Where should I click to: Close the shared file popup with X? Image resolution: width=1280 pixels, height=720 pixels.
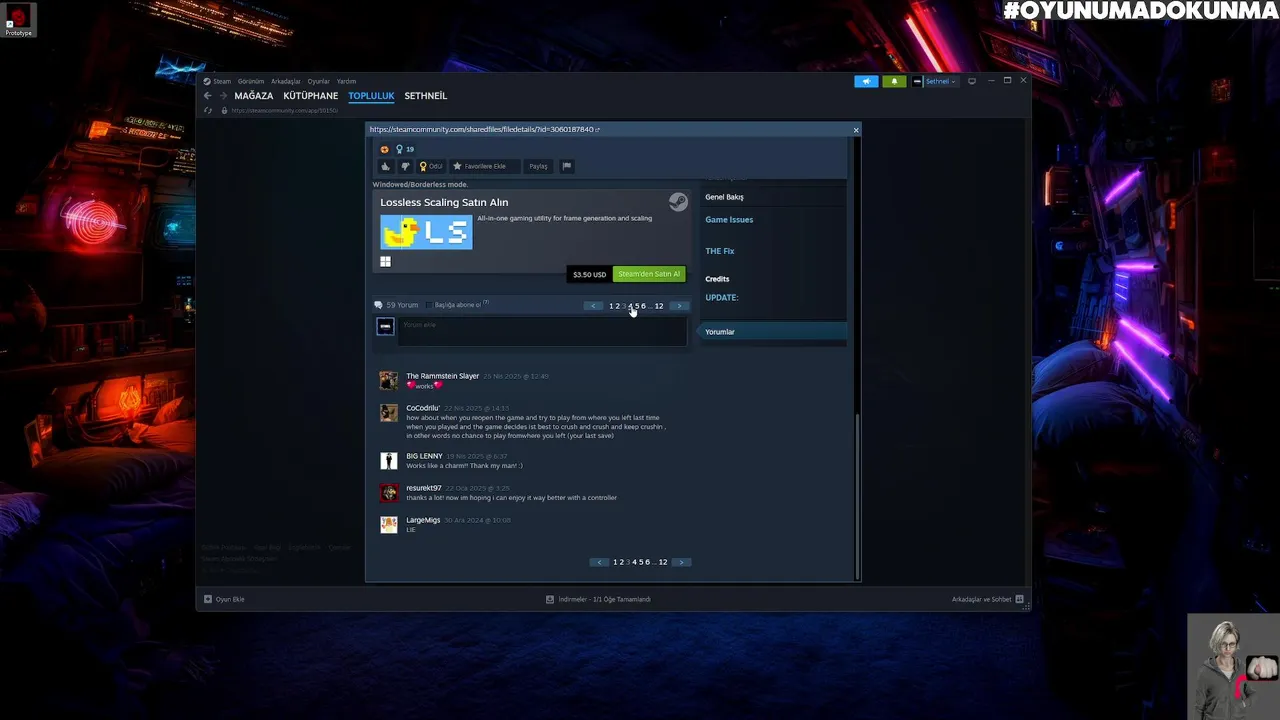coord(856,130)
